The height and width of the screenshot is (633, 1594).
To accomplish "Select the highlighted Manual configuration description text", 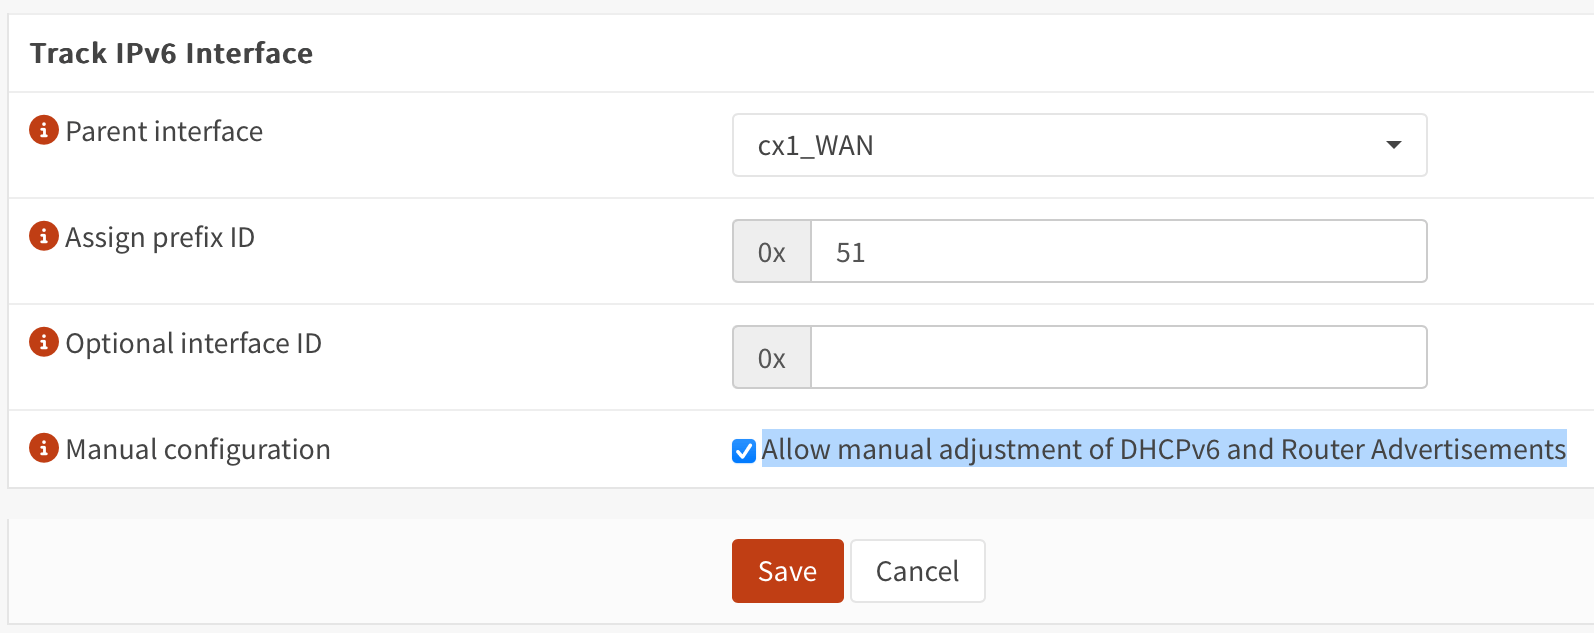I will pos(1160,449).
